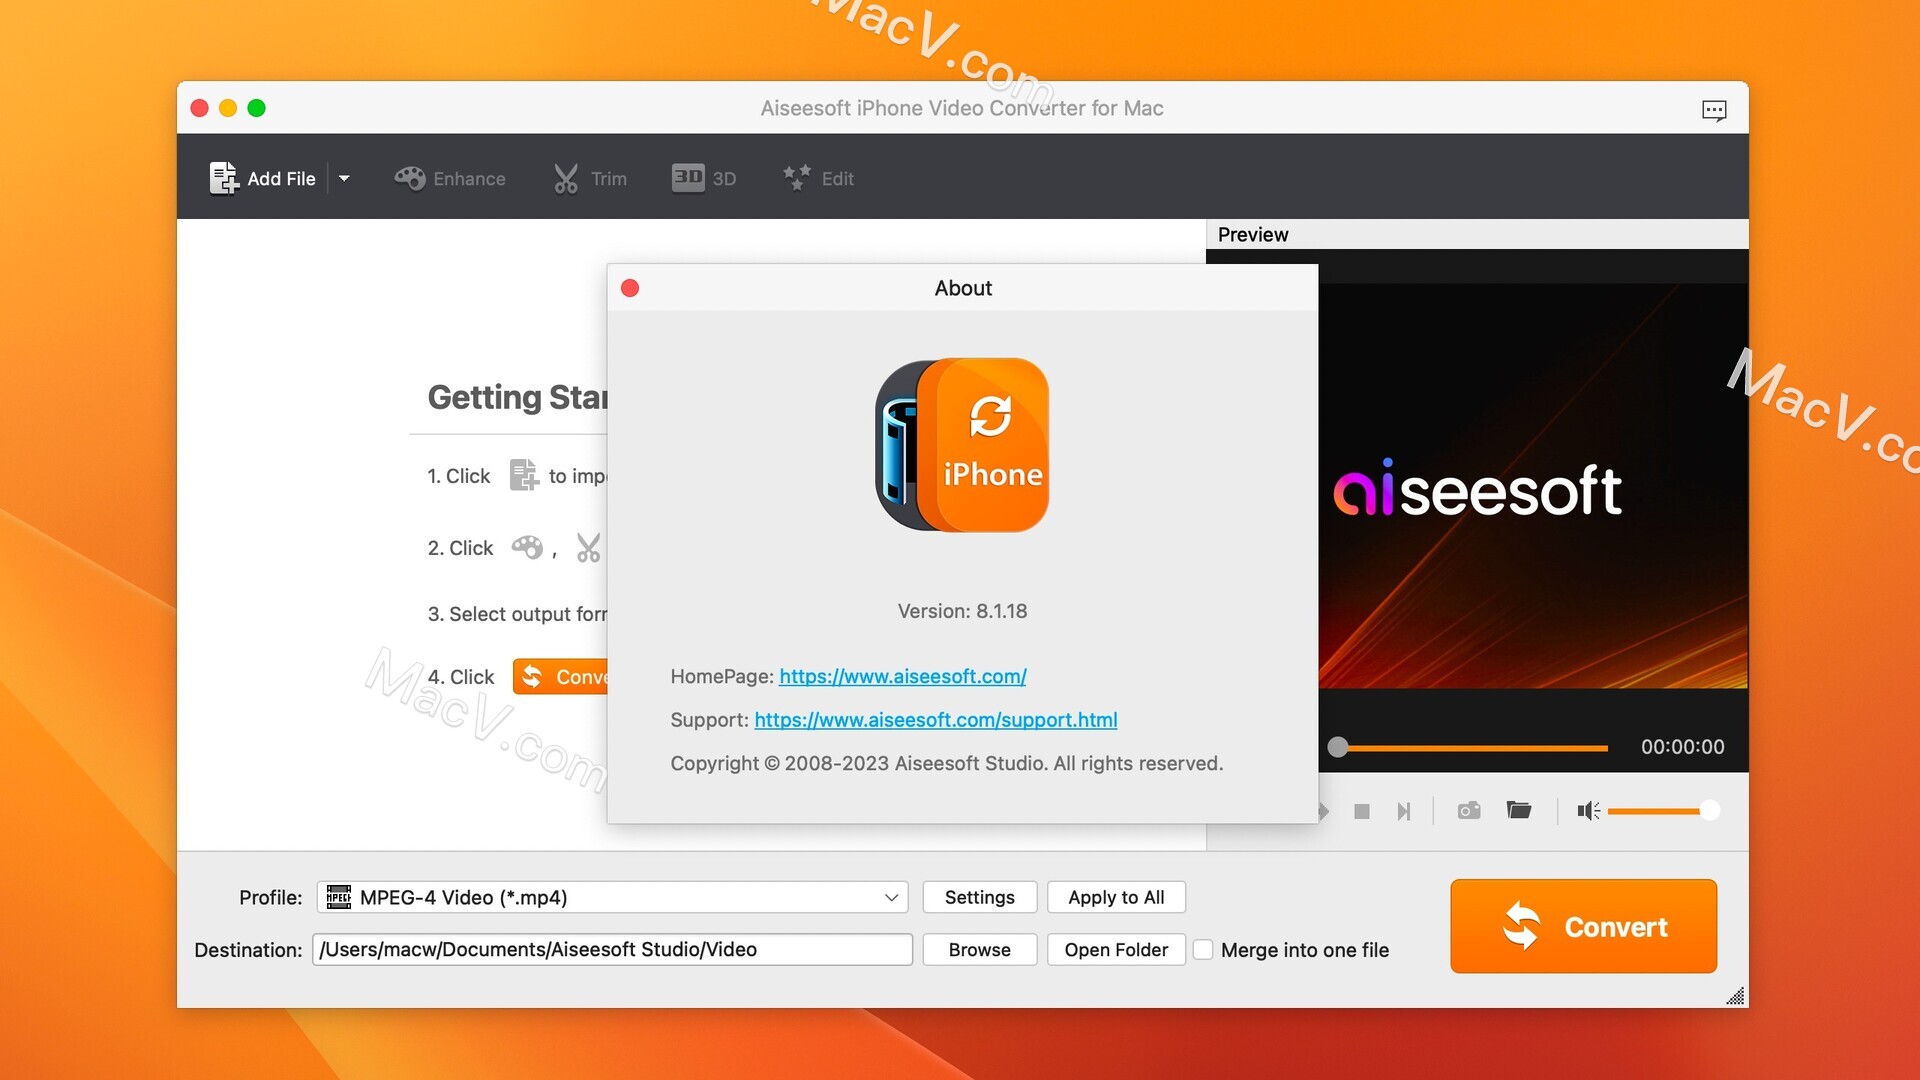Click the Destination input field

click(612, 948)
